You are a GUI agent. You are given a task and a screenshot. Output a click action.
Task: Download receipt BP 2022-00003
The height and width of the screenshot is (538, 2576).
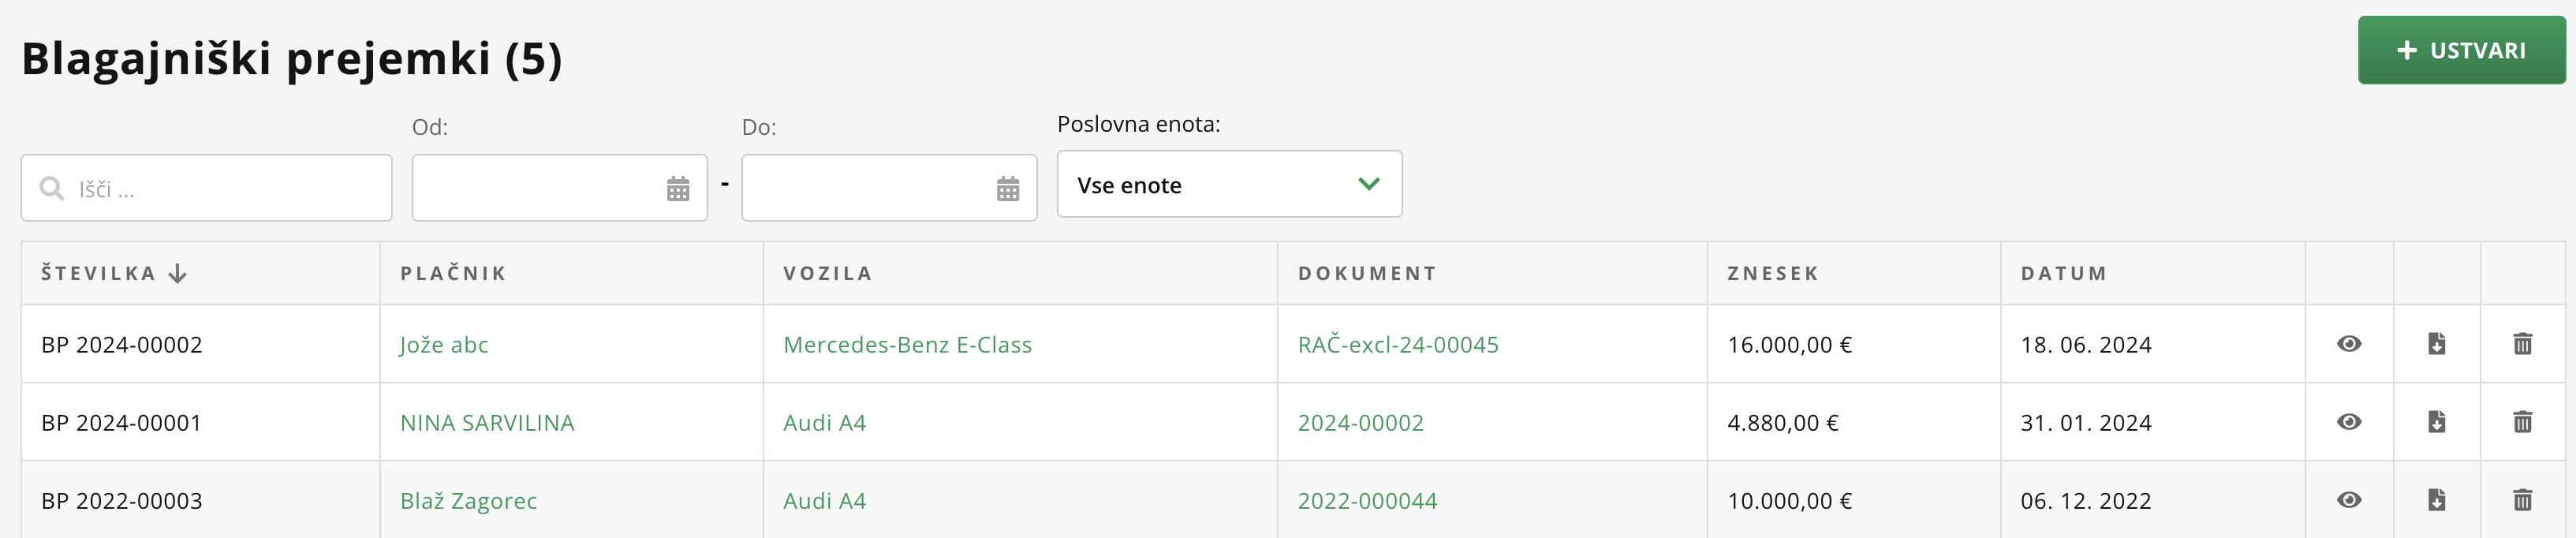[2436, 500]
